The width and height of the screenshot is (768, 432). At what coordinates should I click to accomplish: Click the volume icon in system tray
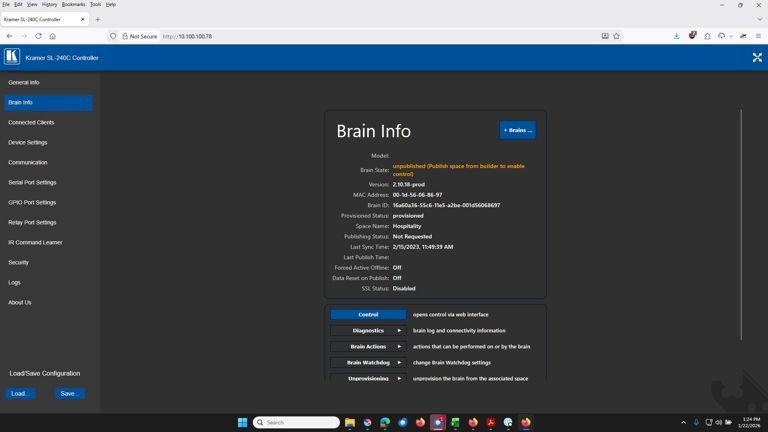(x=719, y=422)
